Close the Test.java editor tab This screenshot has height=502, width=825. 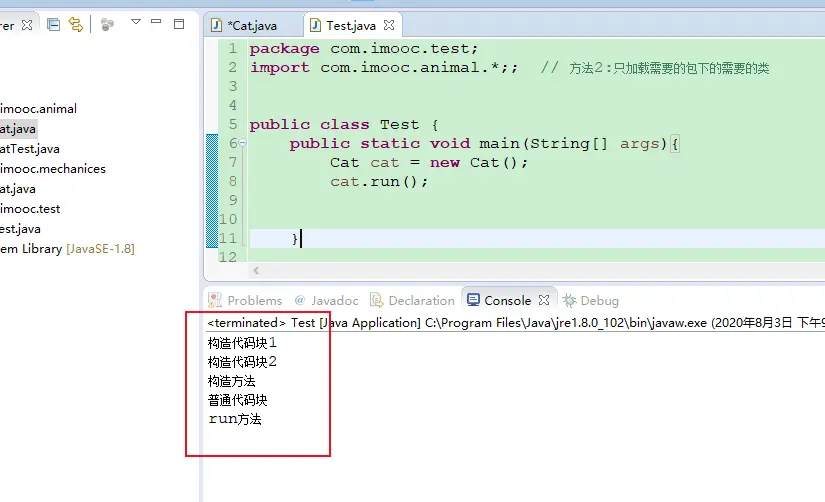389,25
